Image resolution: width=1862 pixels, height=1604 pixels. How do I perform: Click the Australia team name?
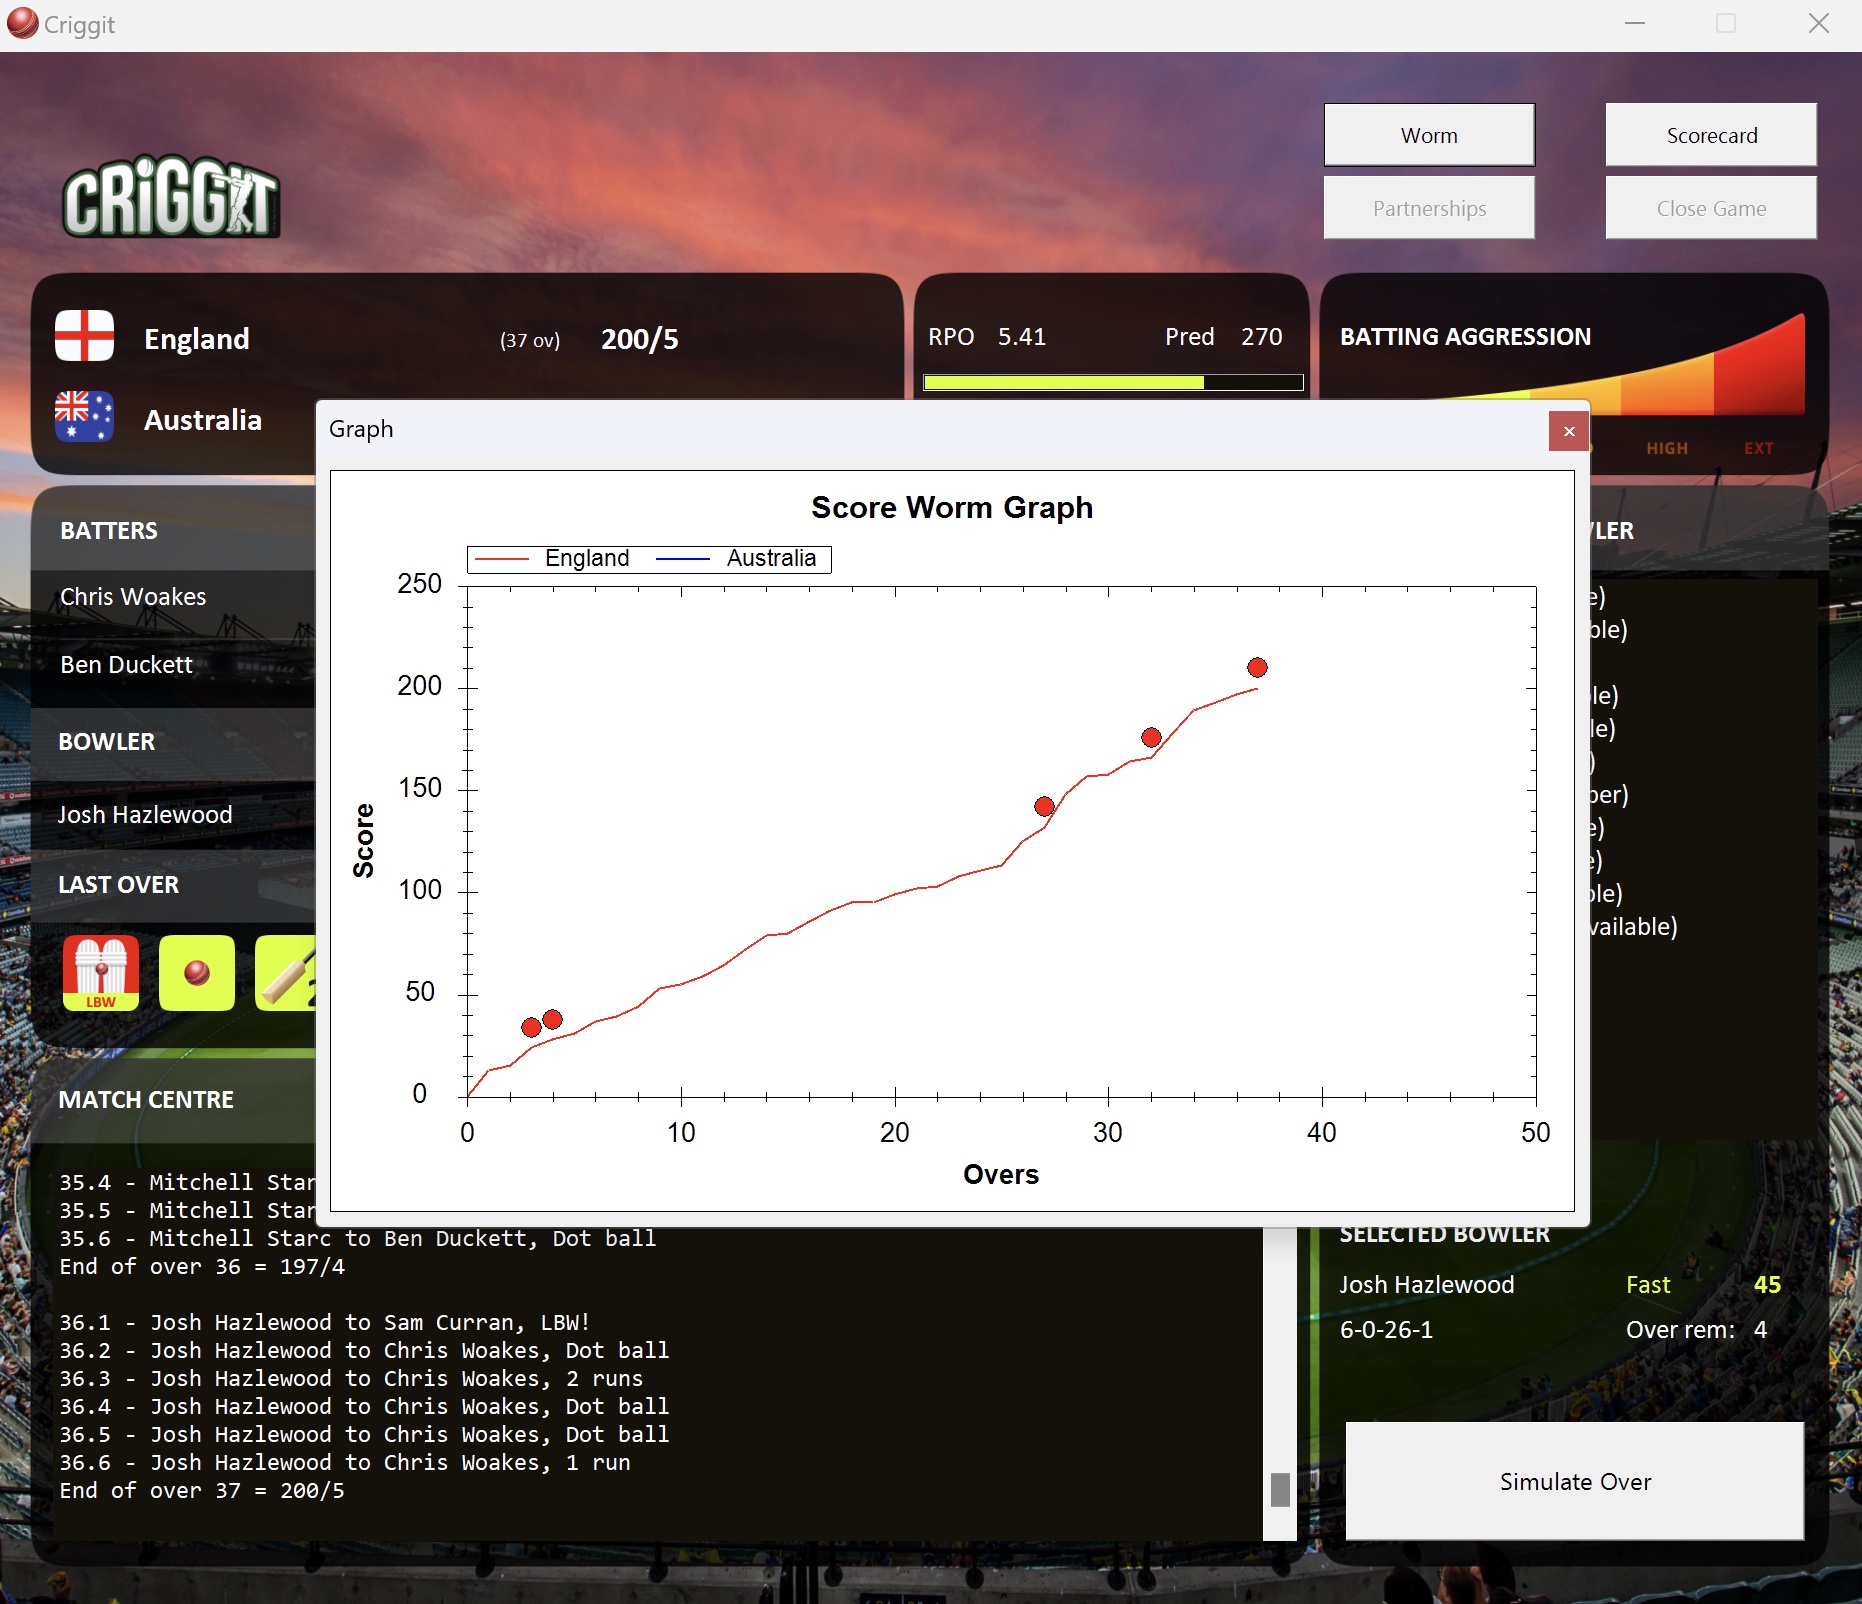[203, 420]
